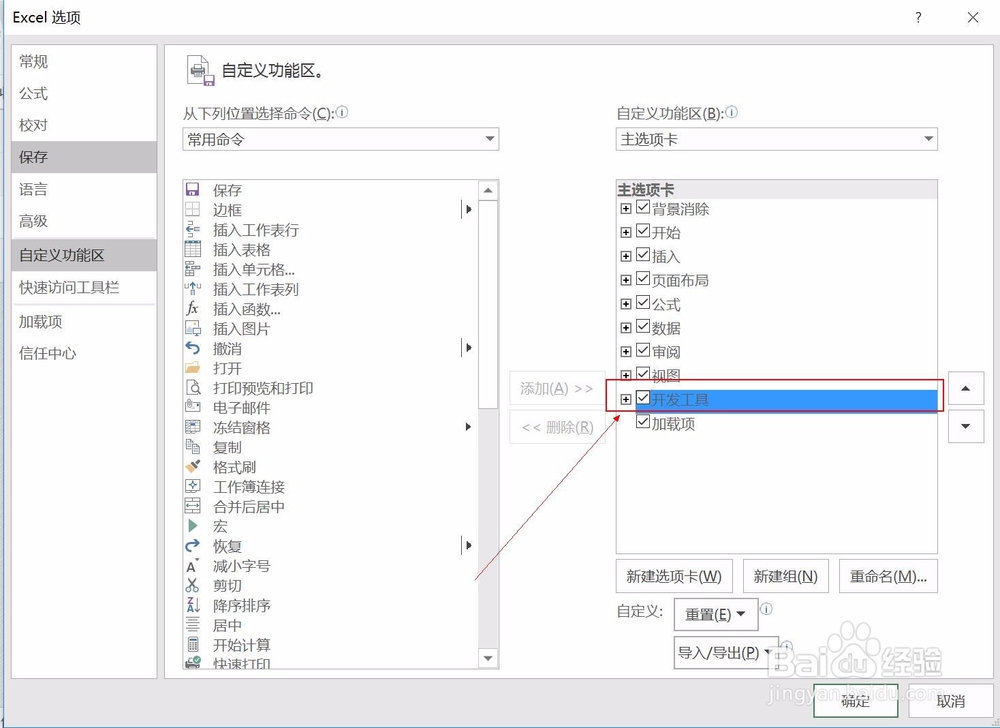Click the Freeze Panes icon

[x=193, y=426]
